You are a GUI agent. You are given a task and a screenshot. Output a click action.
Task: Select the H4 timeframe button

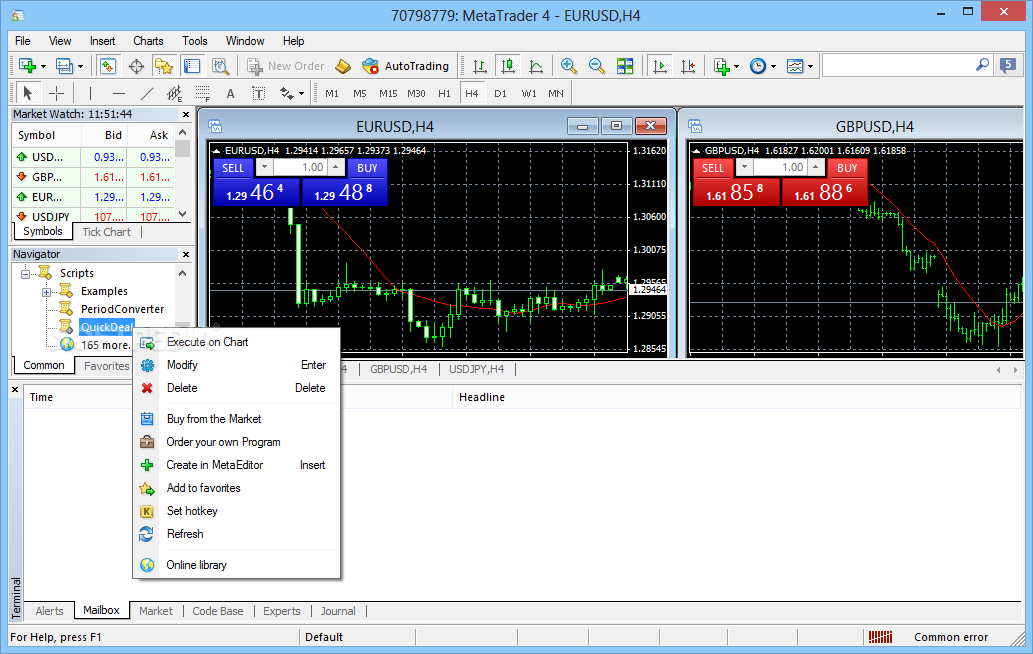tap(472, 94)
